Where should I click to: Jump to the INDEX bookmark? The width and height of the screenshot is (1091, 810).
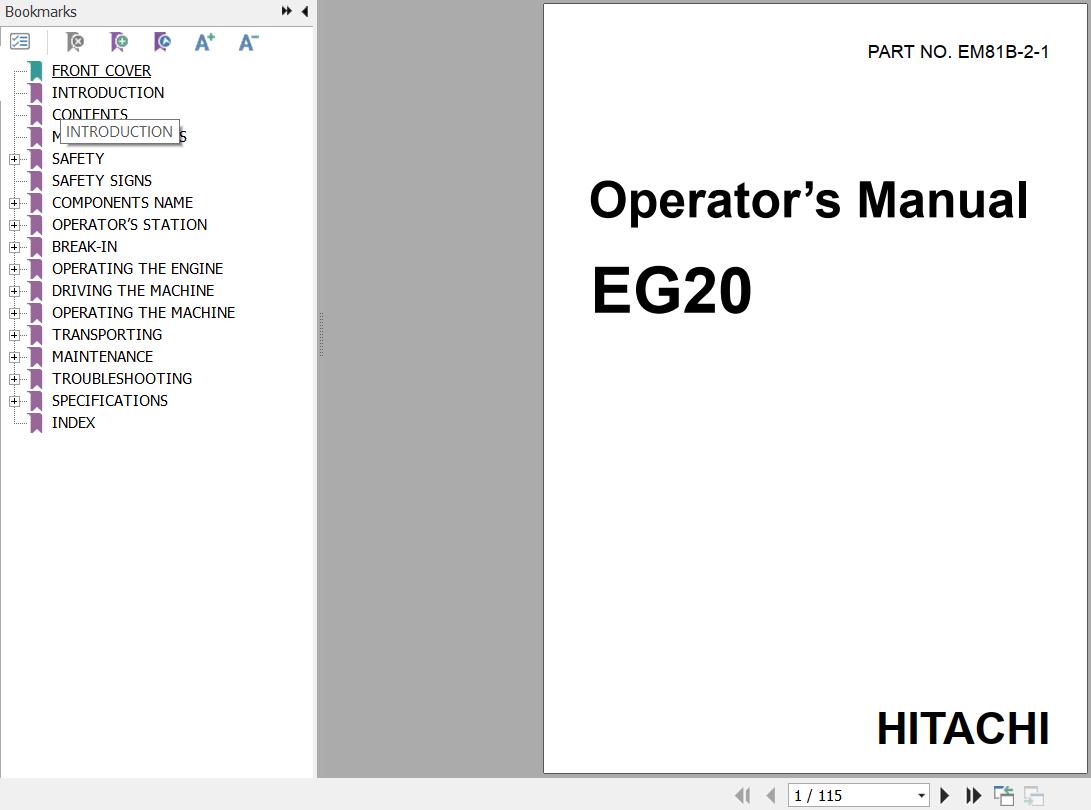pyautogui.click(x=73, y=422)
